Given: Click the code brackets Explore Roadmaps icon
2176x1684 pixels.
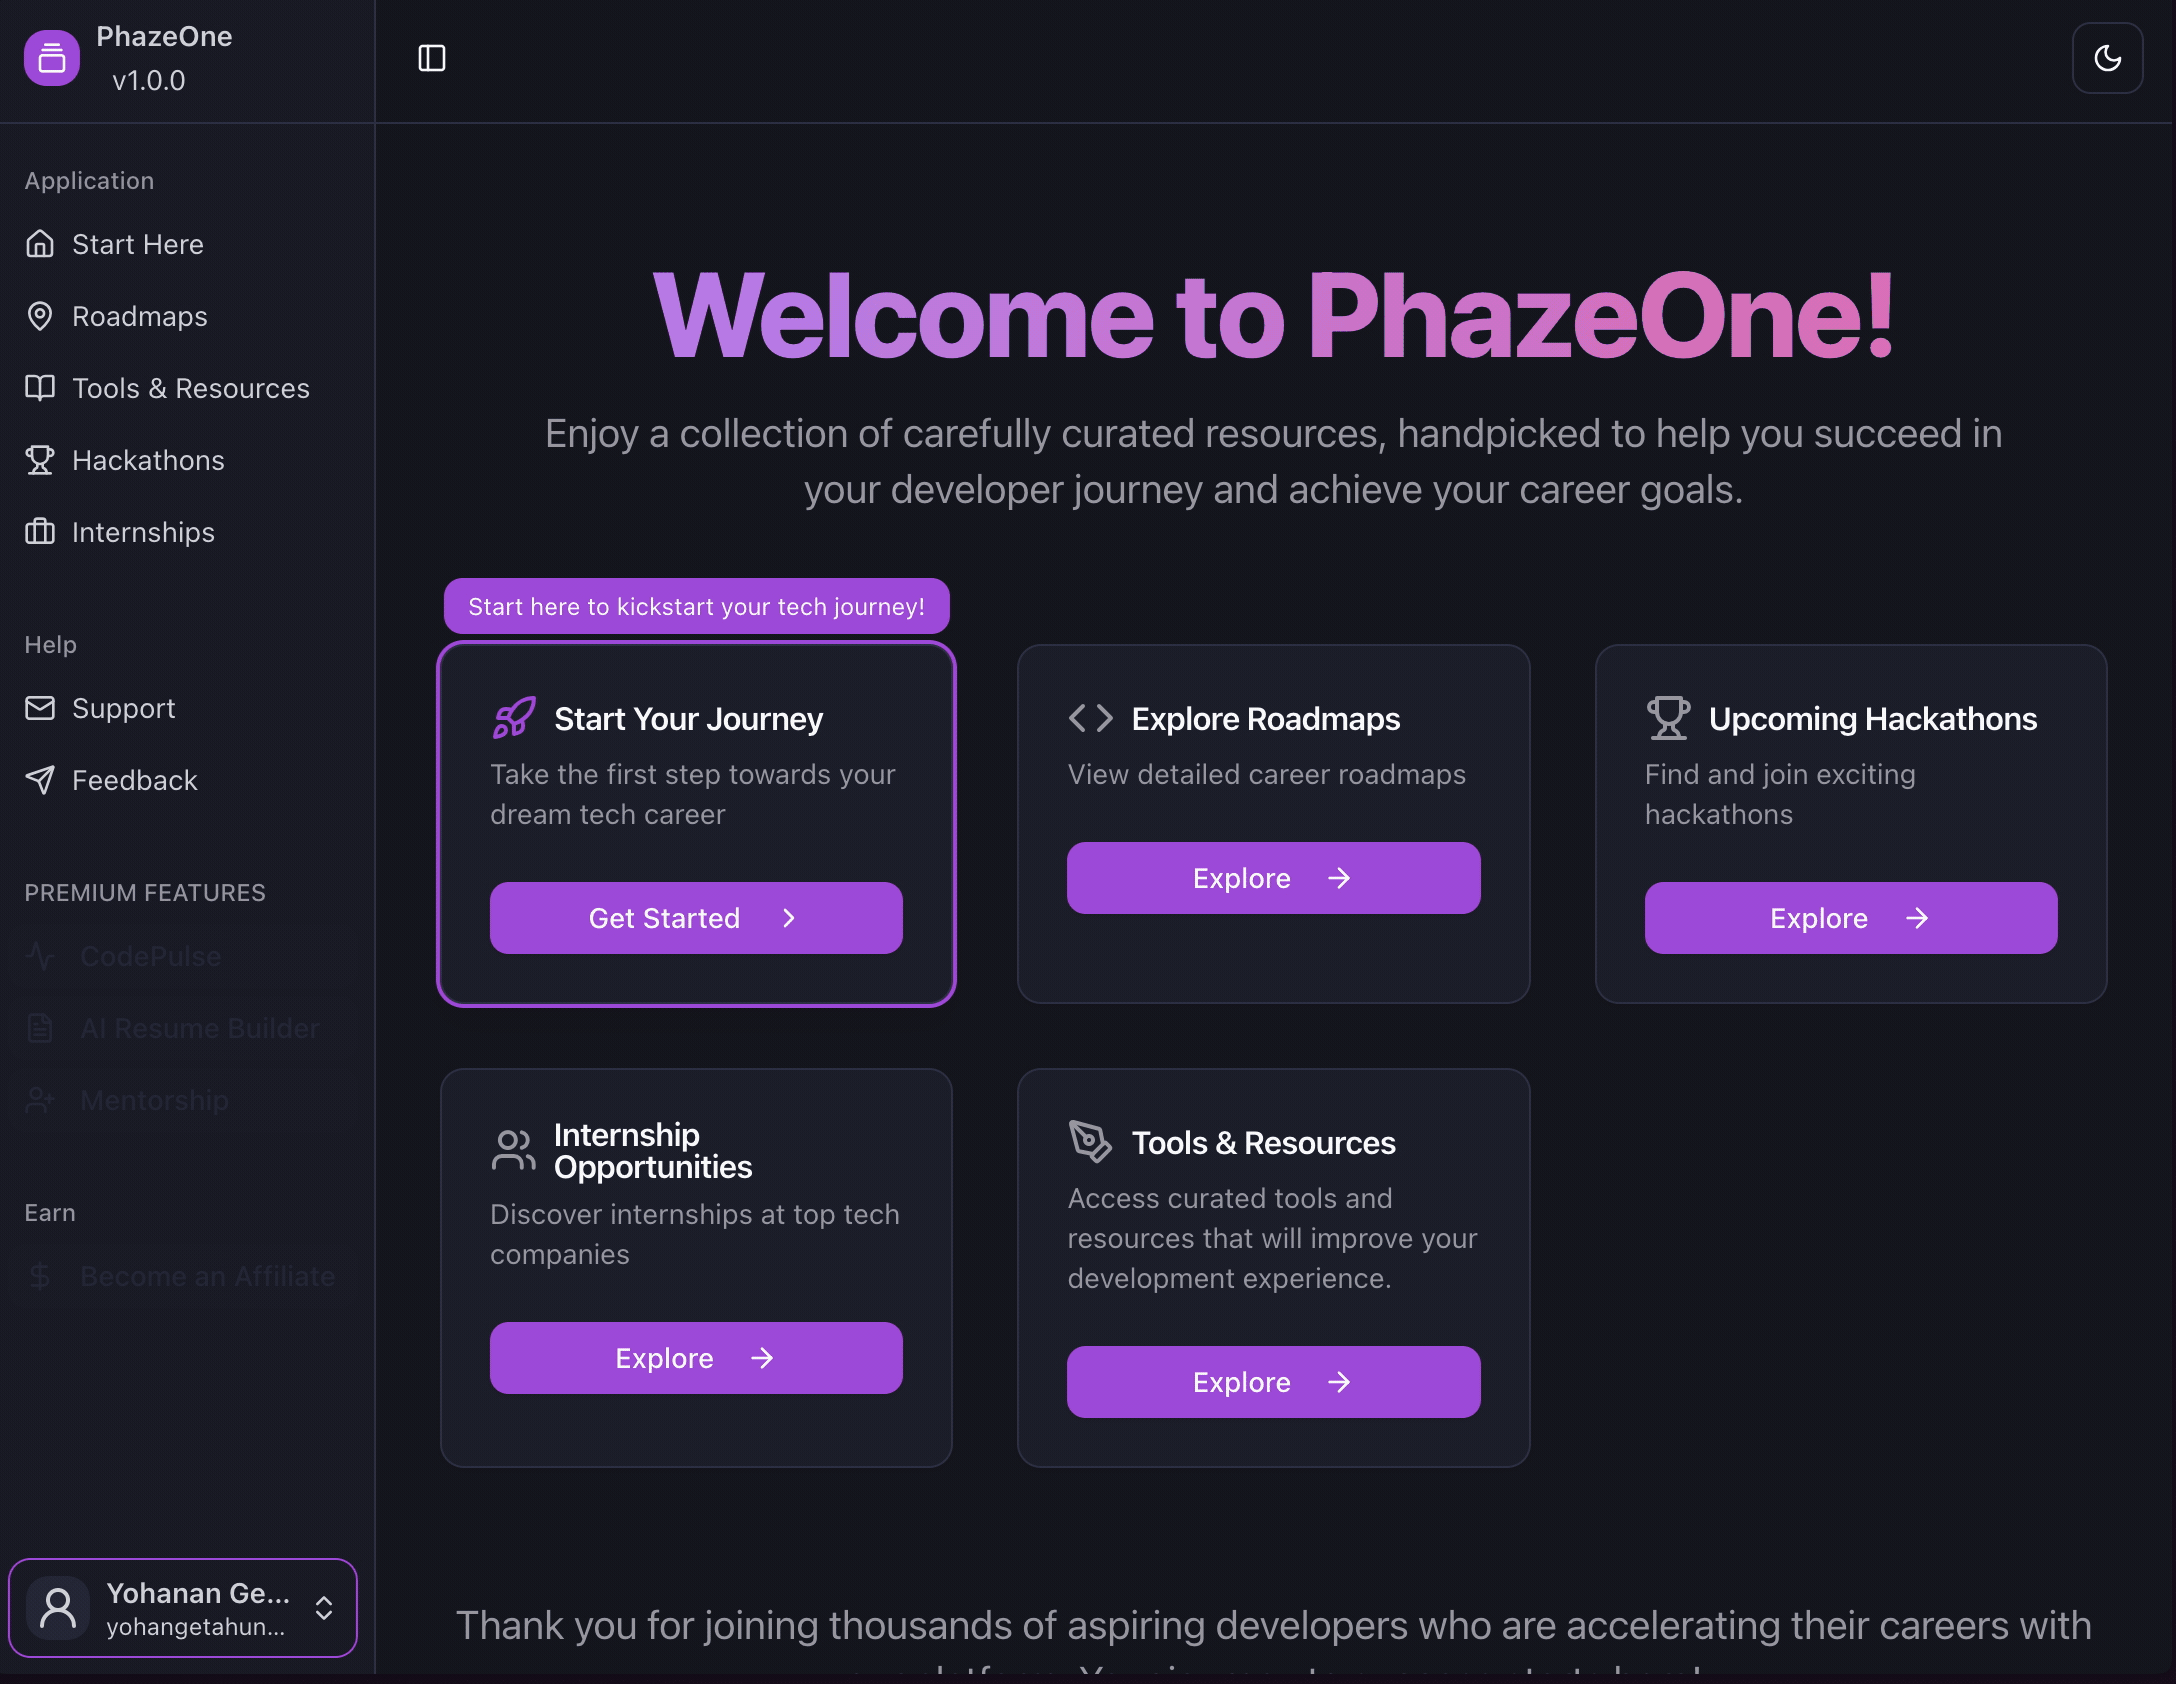Looking at the screenshot, I should click(1090, 718).
